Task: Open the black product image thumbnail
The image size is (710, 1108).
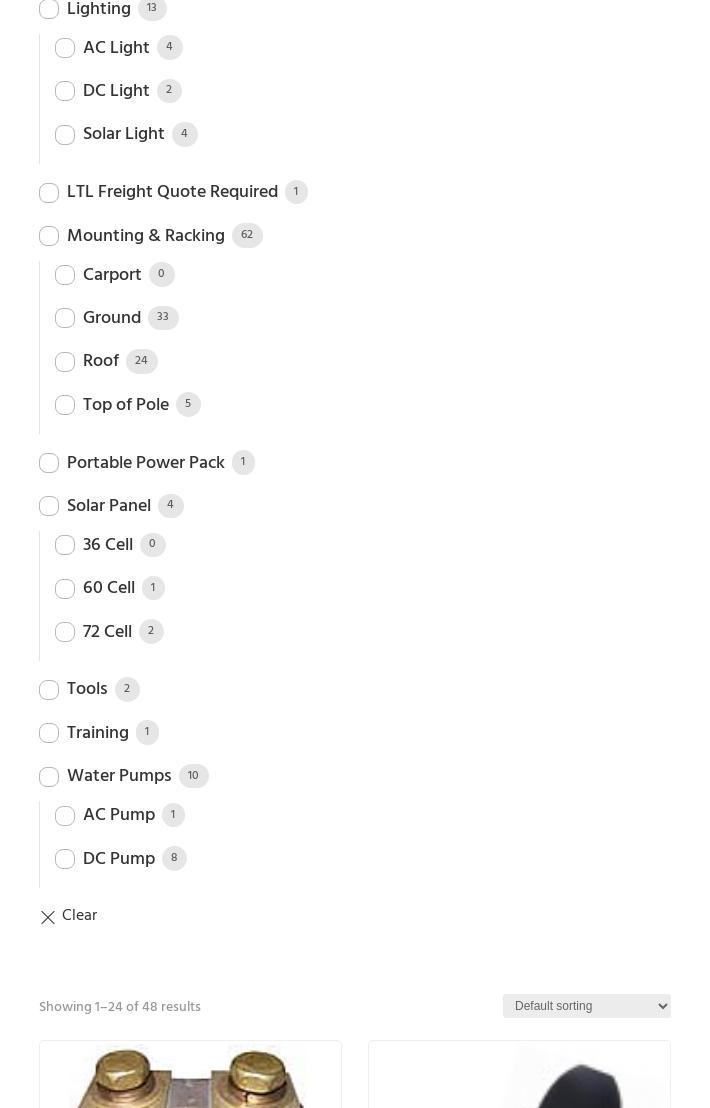Action: 519,1076
